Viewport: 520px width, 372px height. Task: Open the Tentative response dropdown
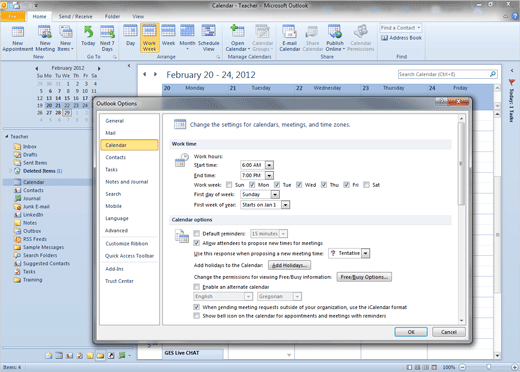(x=366, y=253)
